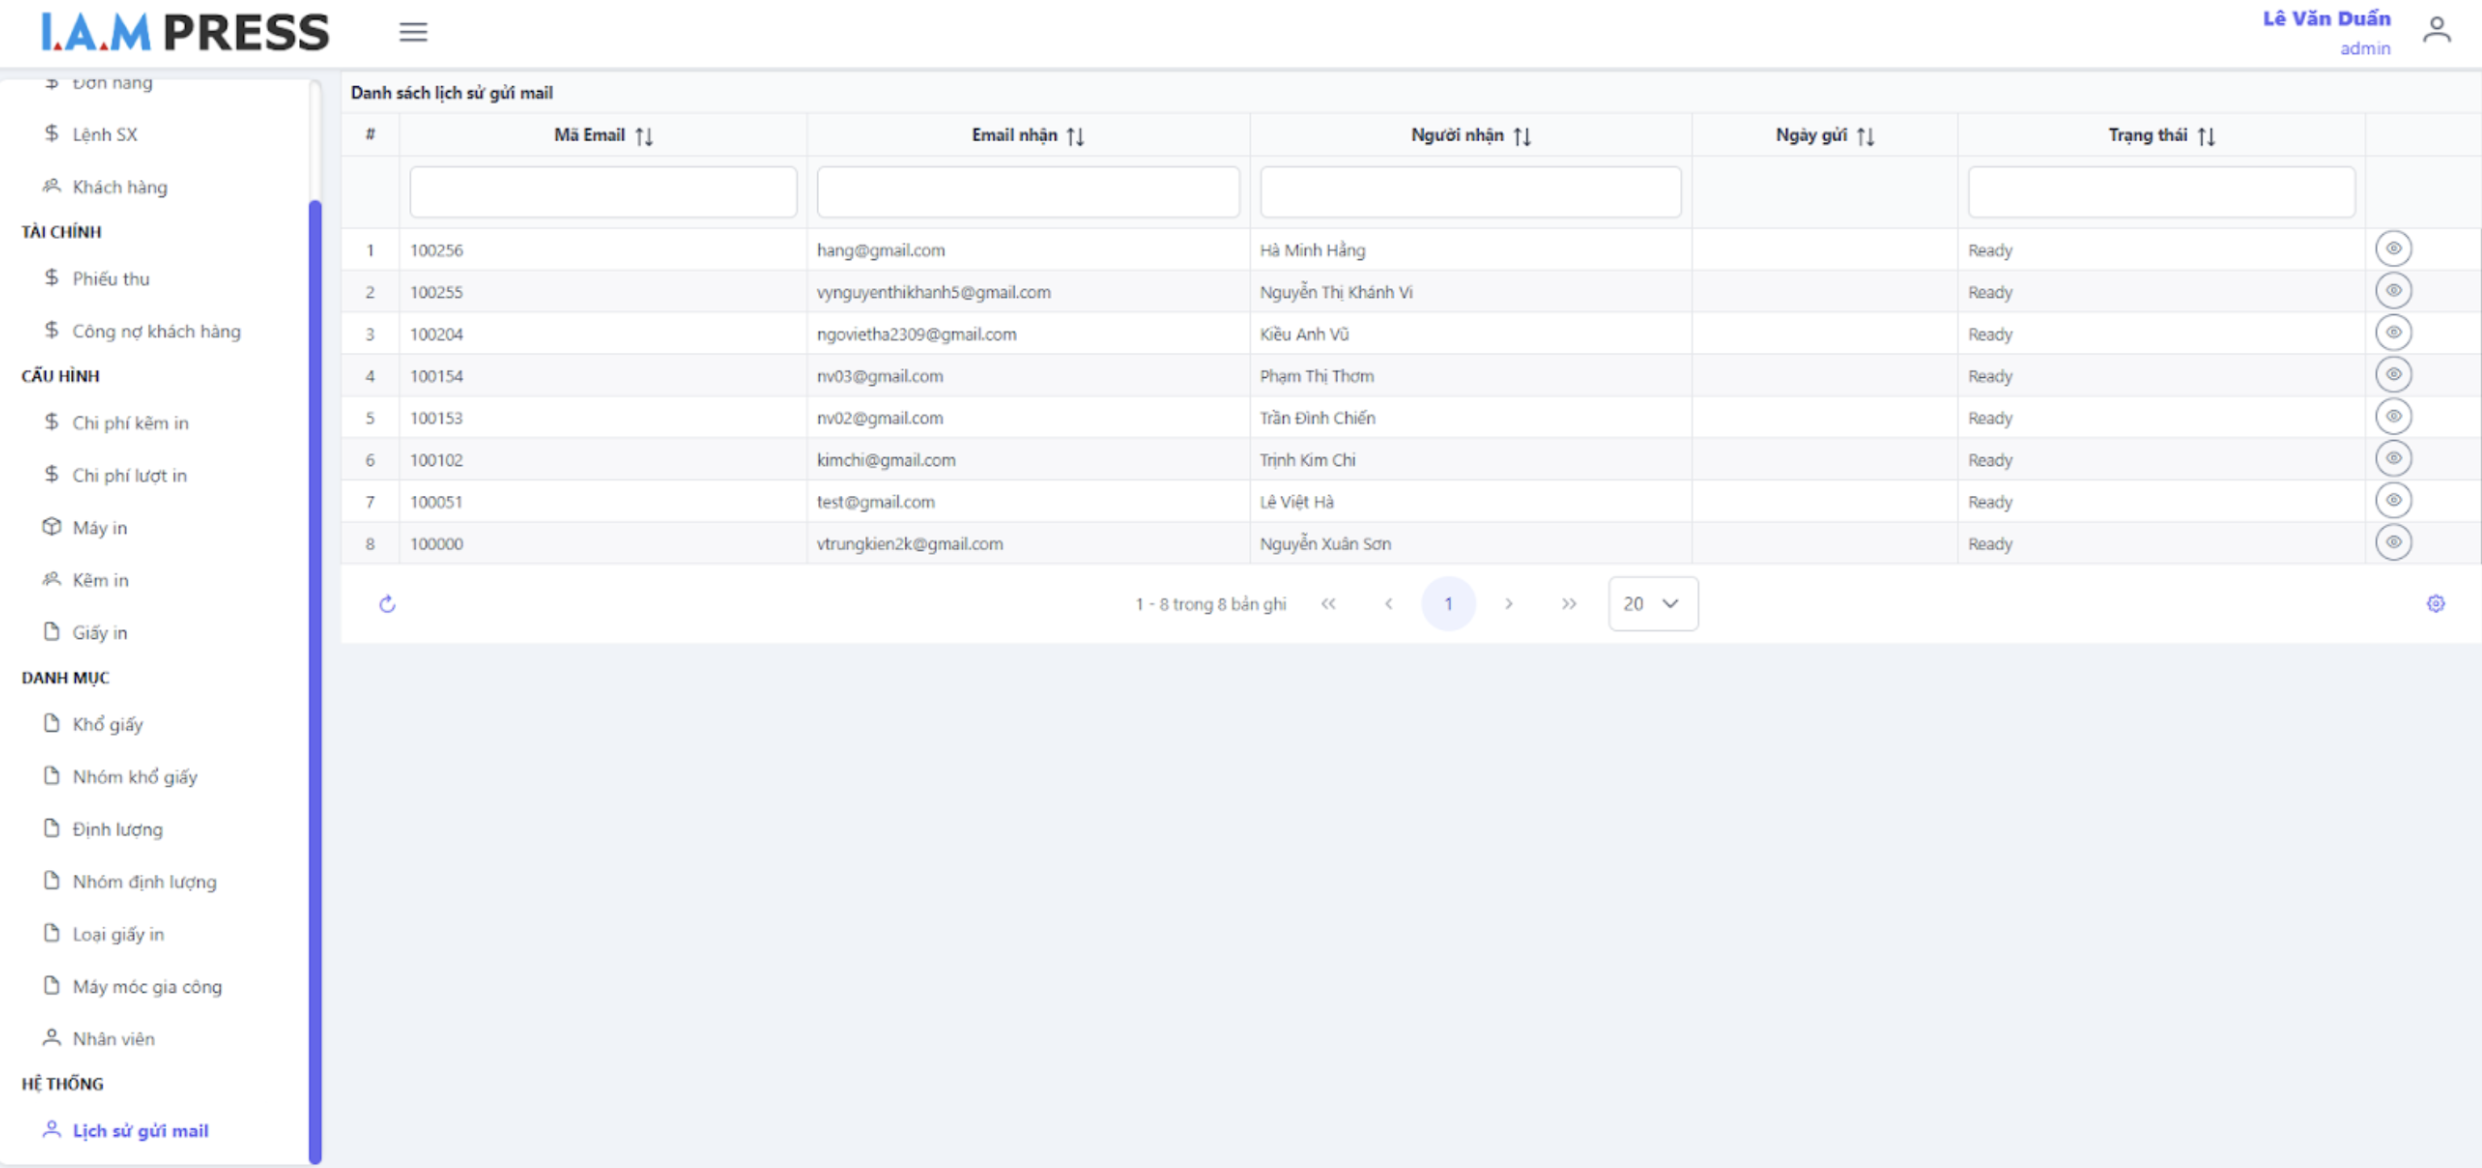Focus the Người nhận filter field

coord(1469,192)
